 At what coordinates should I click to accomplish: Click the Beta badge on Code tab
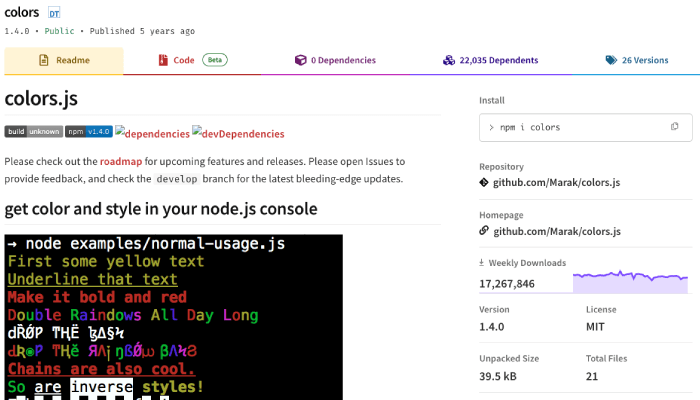tap(215, 60)
